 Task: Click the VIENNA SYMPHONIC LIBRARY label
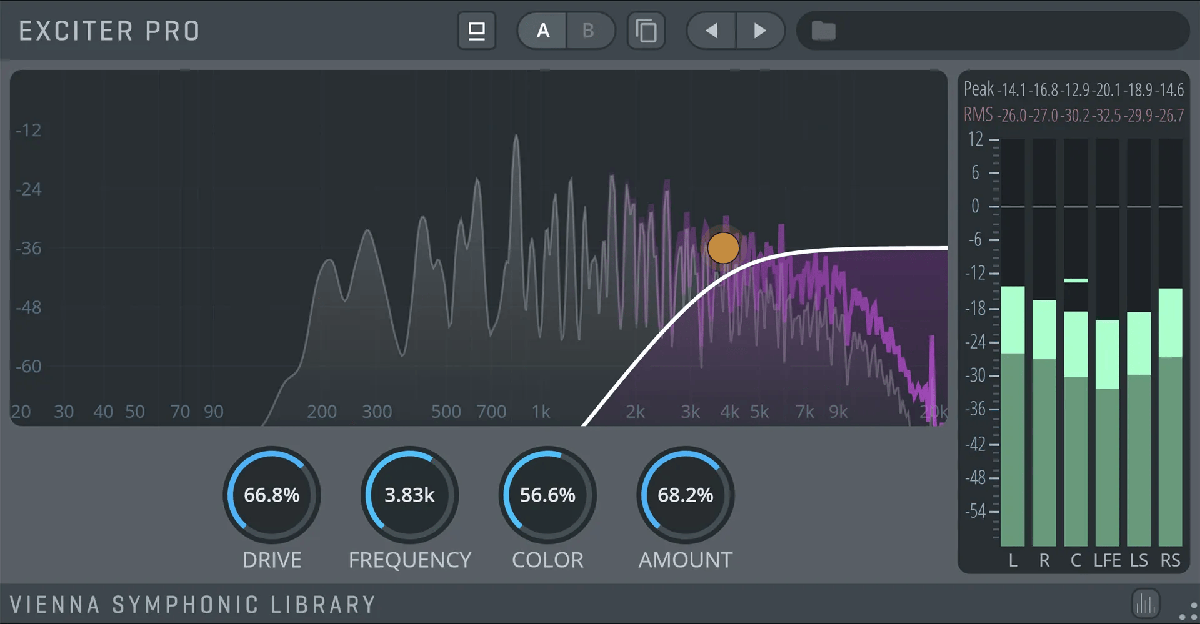193,605
